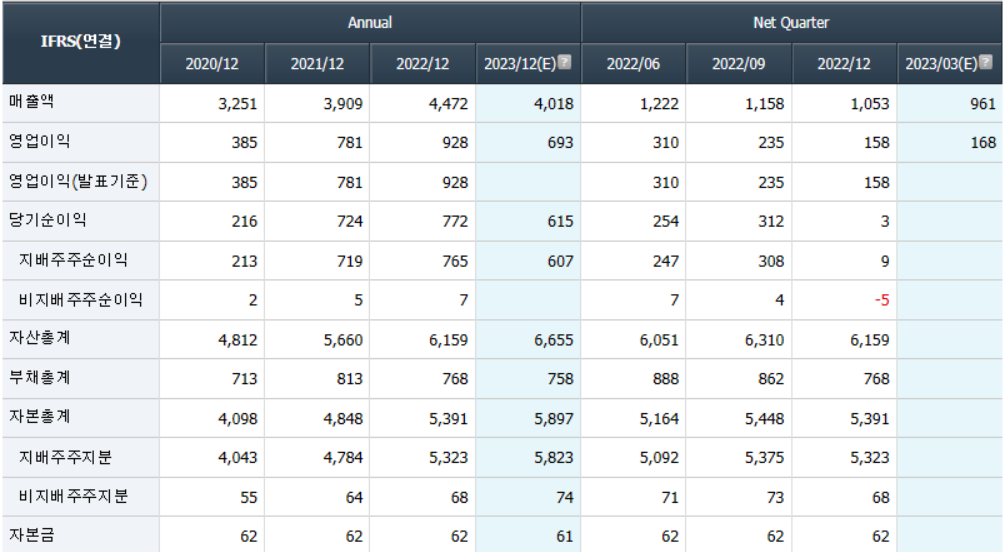Click the 5,823 estimated controlling equity
Image resolution: width=1003 pixels, height=552 pixels.
(x=554, y=457)
